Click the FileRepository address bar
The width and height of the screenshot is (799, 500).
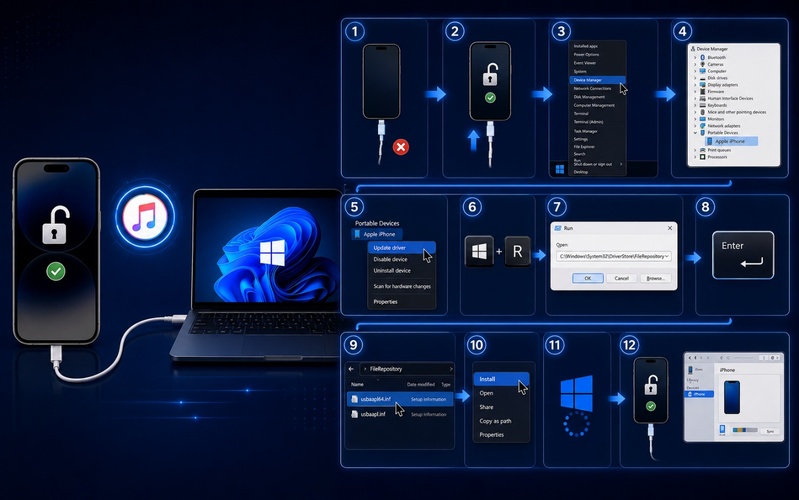tap(407, 369)
